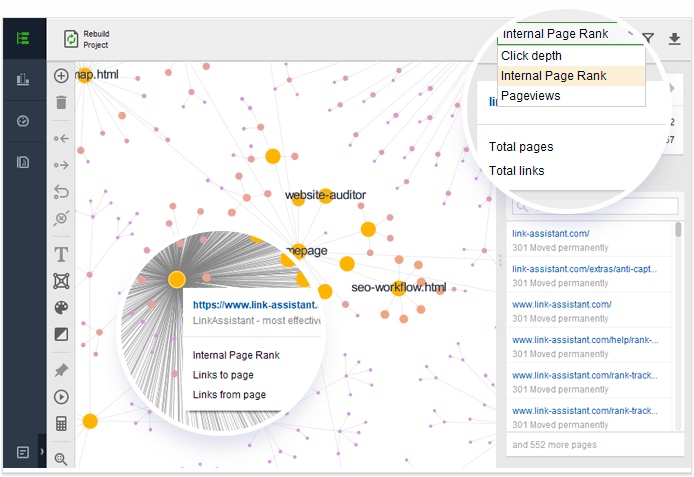Click the https://www.link-assistant. tooltip URL

[255, 305]
